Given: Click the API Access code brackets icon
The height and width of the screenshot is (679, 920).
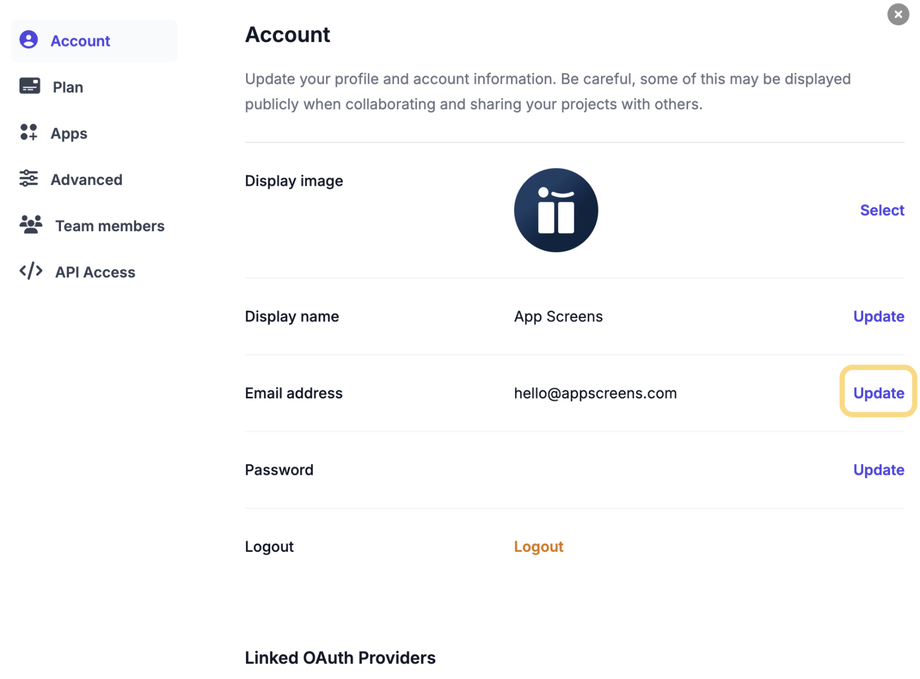Looking at the screenshot, I should pyautogui.click(x=31, y=271).
